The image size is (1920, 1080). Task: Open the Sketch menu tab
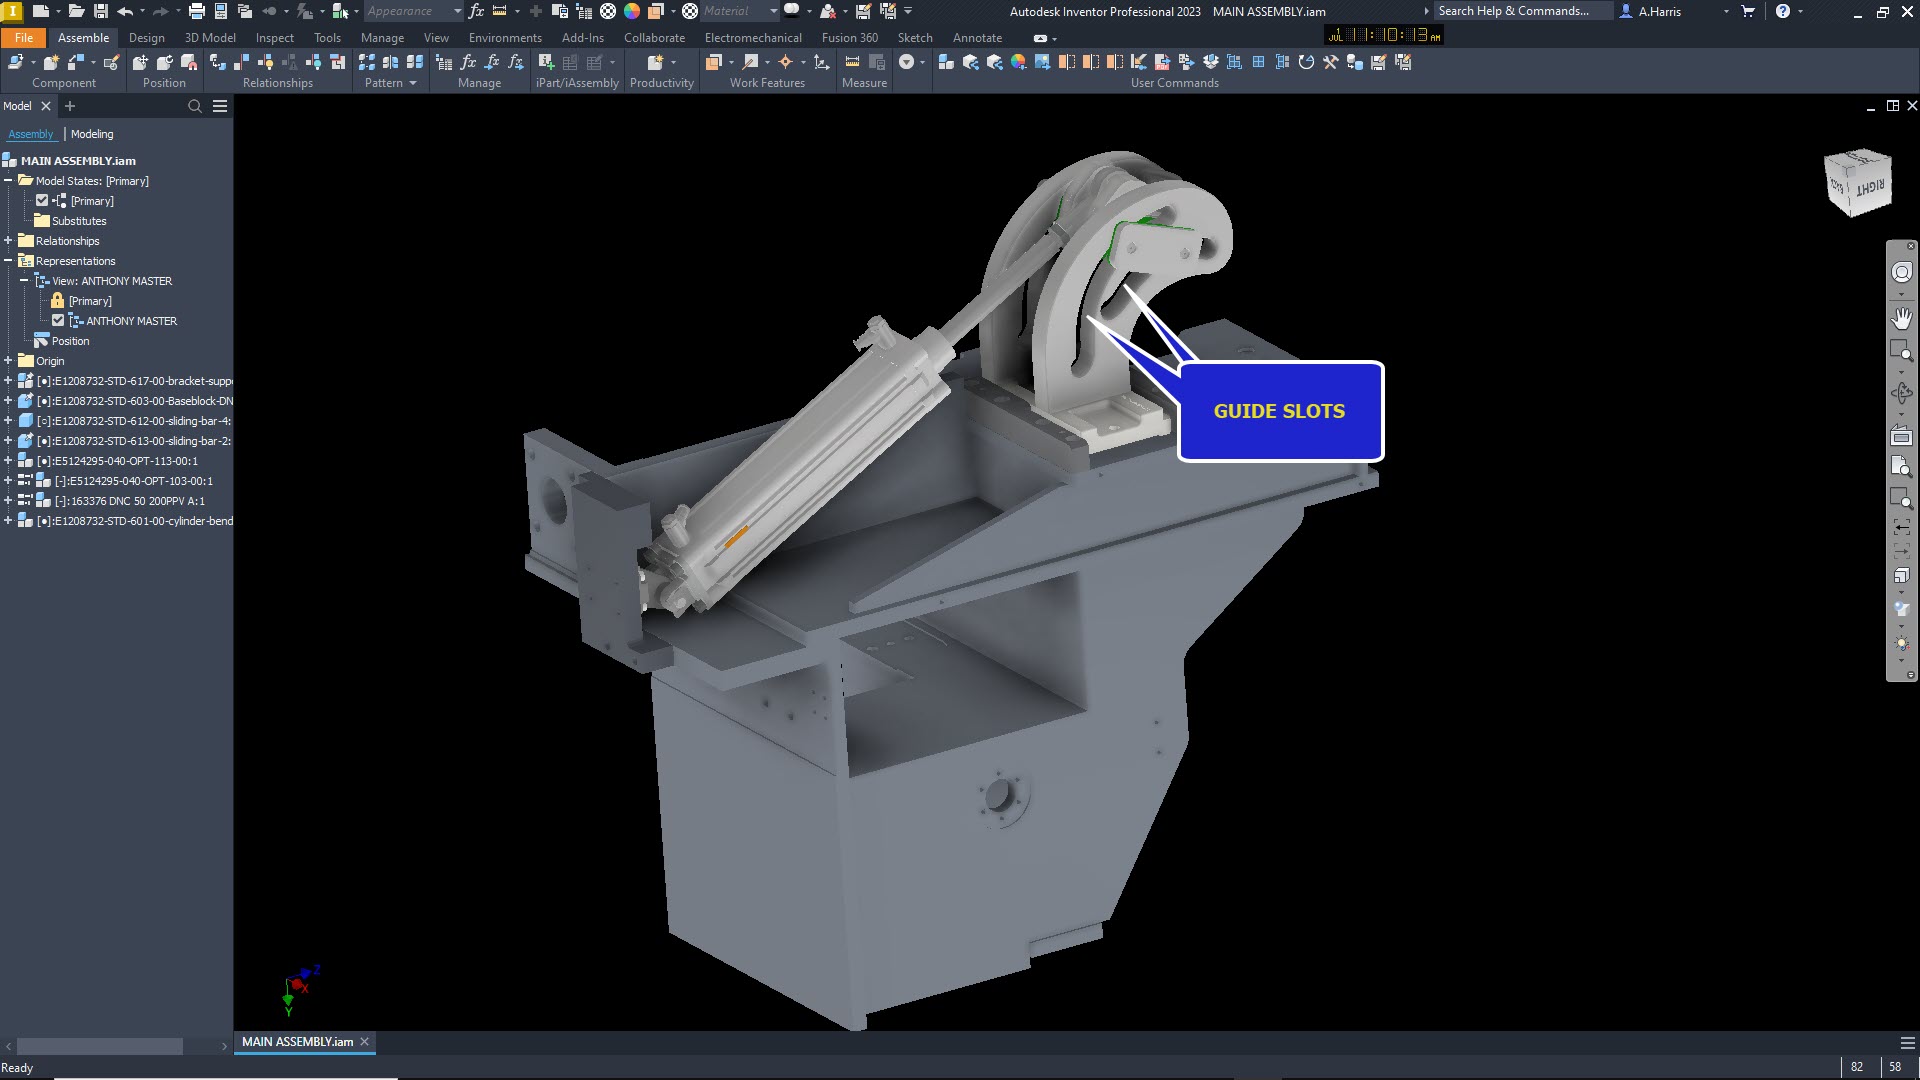point(915,37)
